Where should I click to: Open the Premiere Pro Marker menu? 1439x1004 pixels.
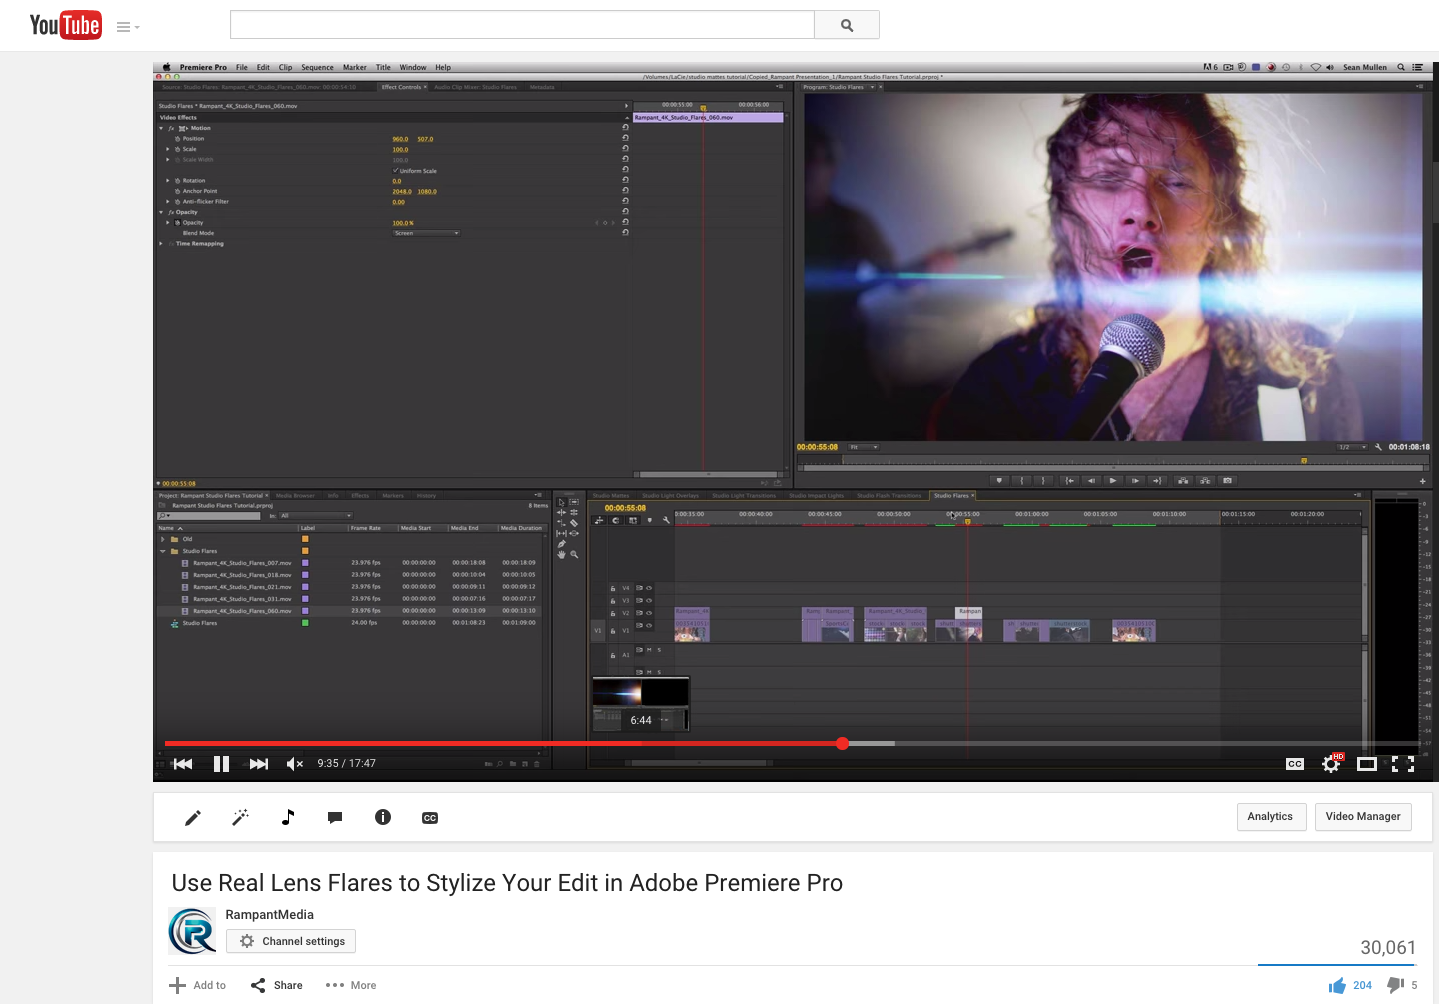pos(355,68)
